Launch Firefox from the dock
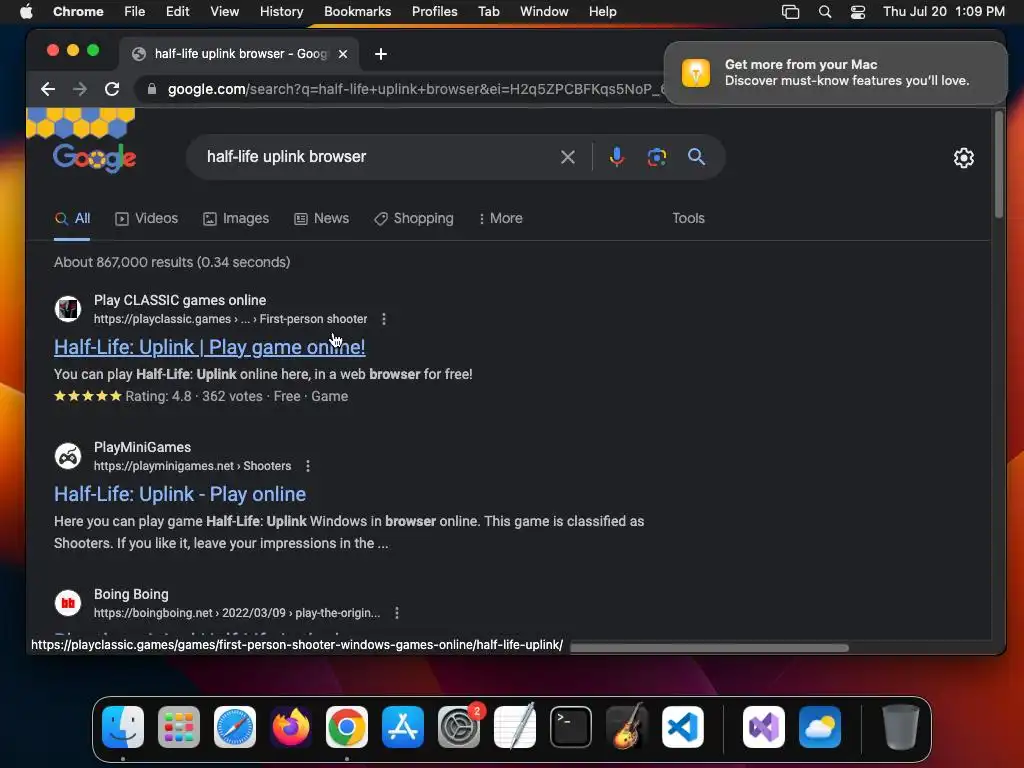 [291, 727]
